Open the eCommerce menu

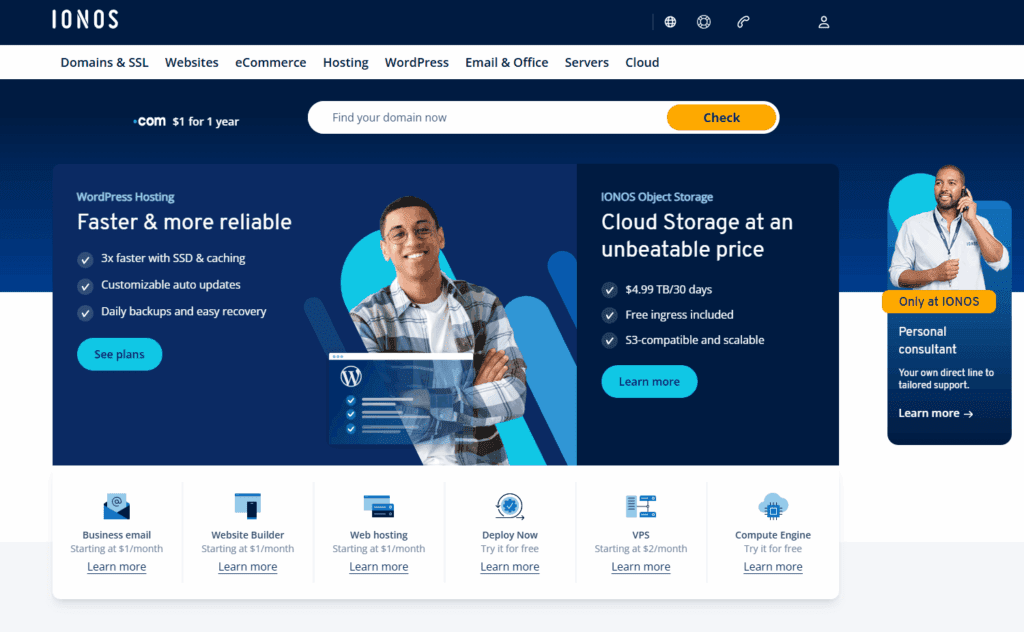(270, 63)
